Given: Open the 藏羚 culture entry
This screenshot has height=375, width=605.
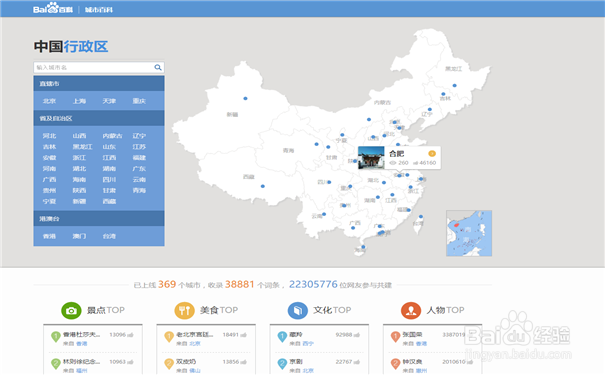Looking at the screenshot, I should coord(296,334).
